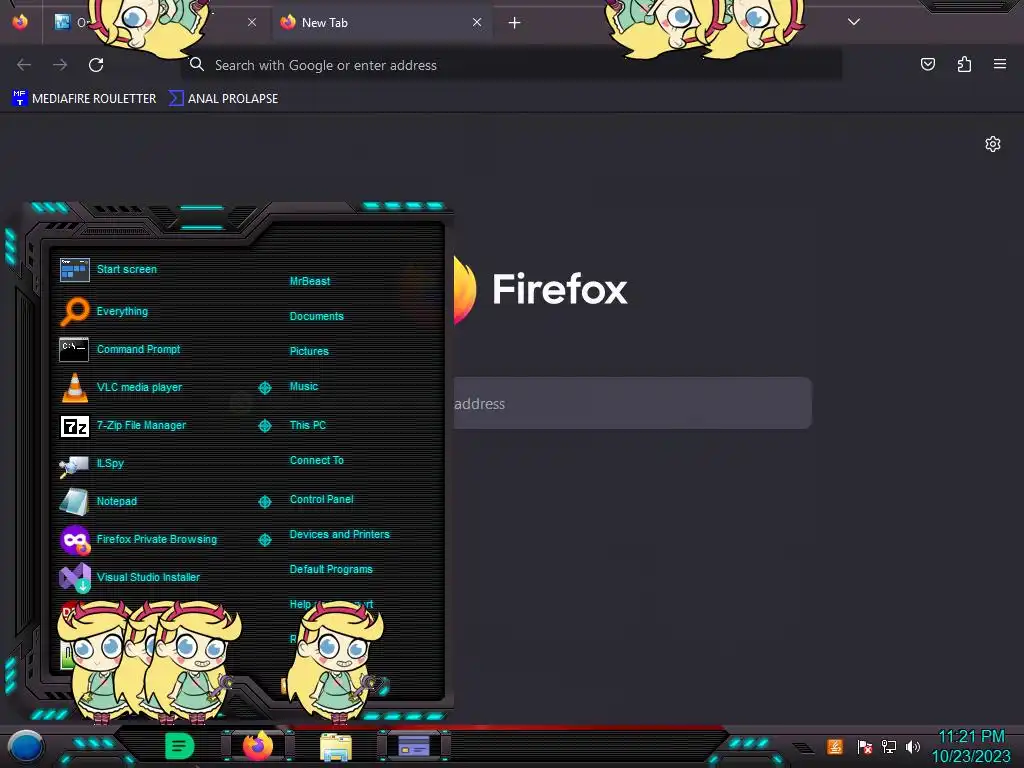Click the Firefox taskbar icon

[x=258, y=746]
